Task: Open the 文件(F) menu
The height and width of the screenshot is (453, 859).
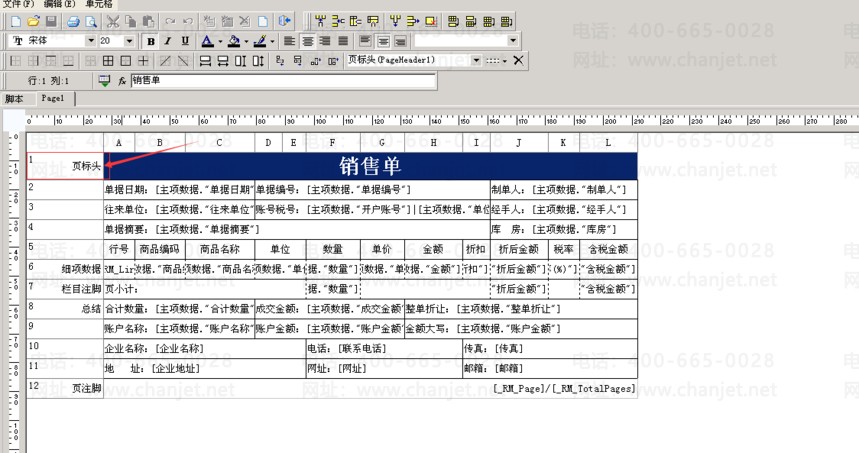Action: (19, 4)
